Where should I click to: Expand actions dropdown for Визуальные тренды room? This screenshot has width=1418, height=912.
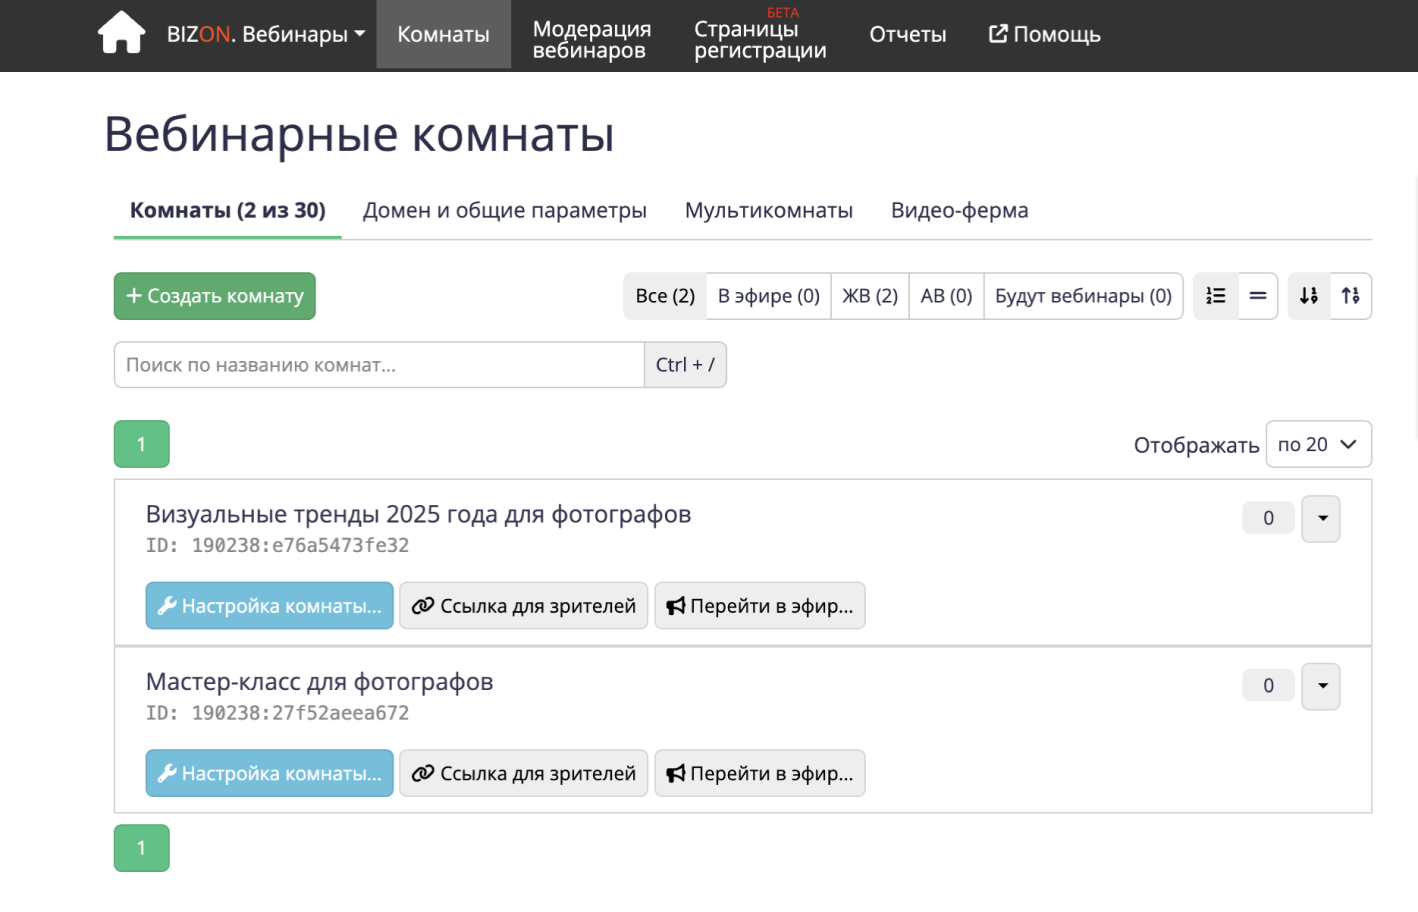[1321, 518]
